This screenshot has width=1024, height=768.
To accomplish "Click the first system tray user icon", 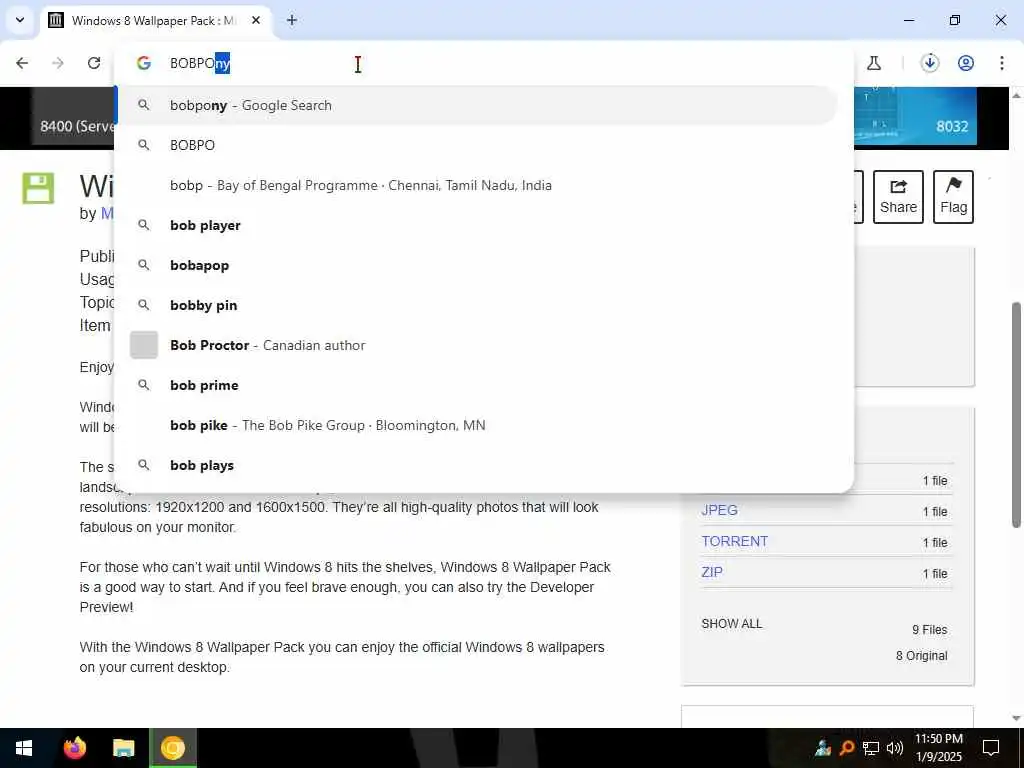I will pos(823,748).
